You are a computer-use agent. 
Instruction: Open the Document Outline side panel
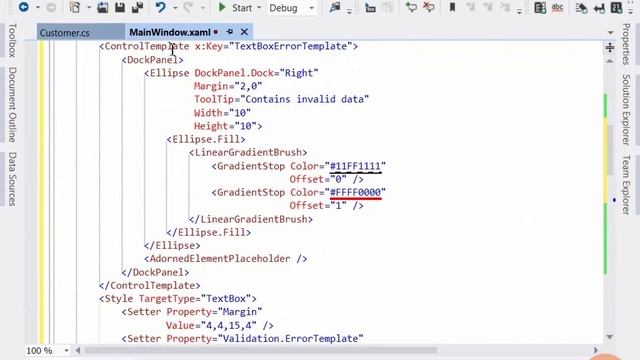click(x=12, y=104)
